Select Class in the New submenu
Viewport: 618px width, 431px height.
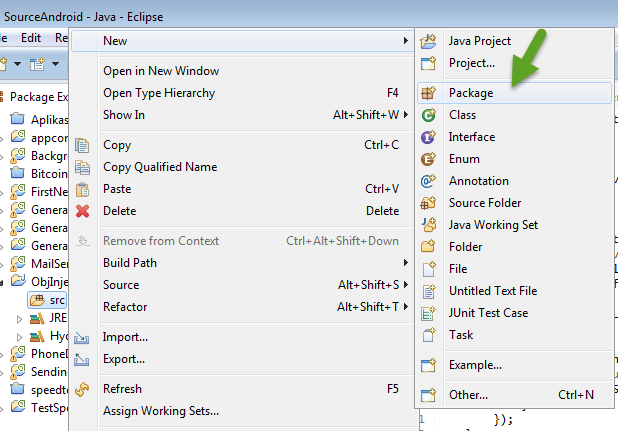tap(514, 115)
